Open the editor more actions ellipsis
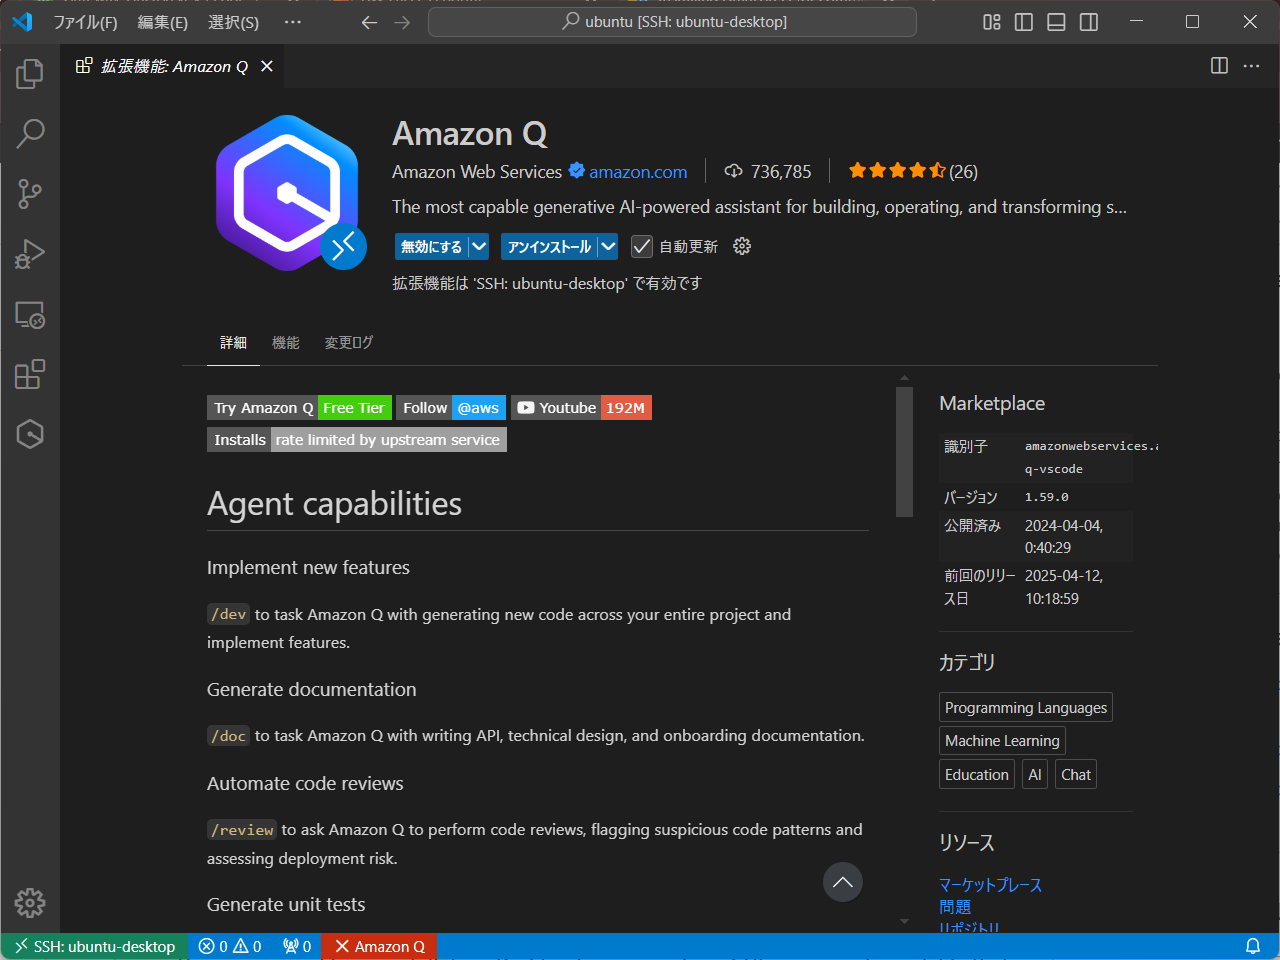The width and height of the screenshot is (1280, 960). [1251, 66]
